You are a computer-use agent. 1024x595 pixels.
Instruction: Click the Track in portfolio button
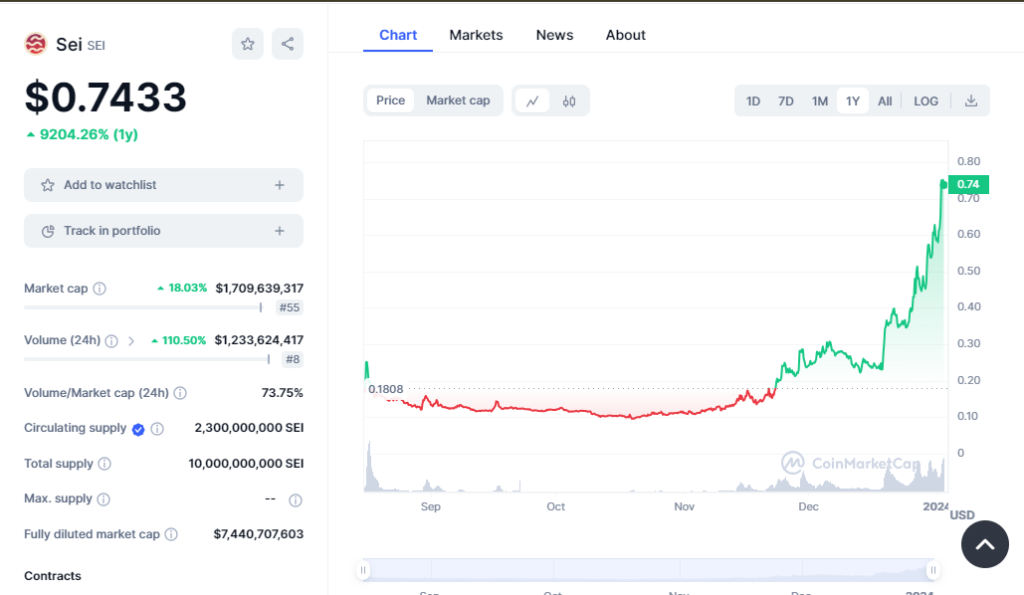[x=164, y=231]
